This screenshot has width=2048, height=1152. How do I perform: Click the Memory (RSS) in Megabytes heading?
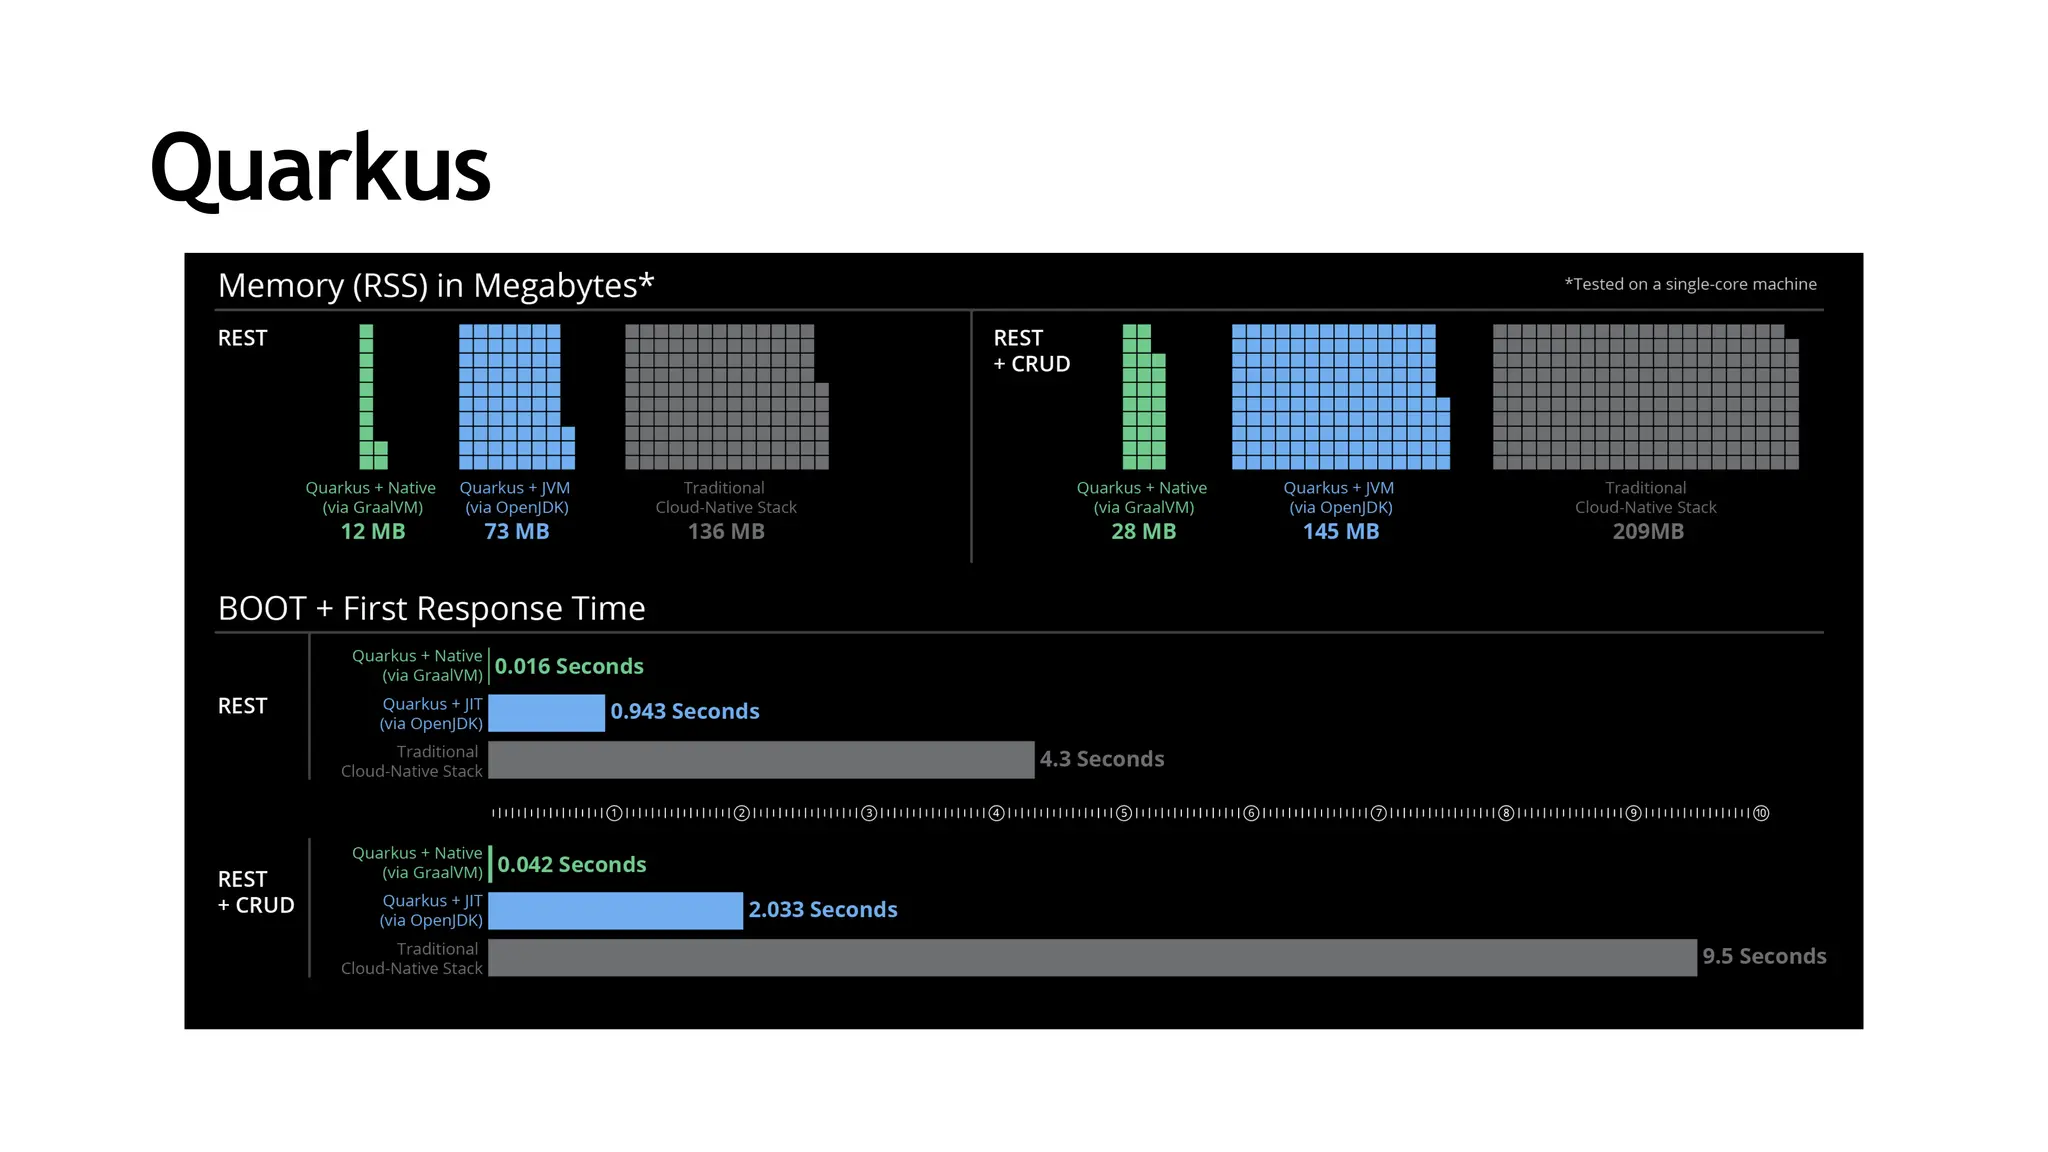(435, 286)
